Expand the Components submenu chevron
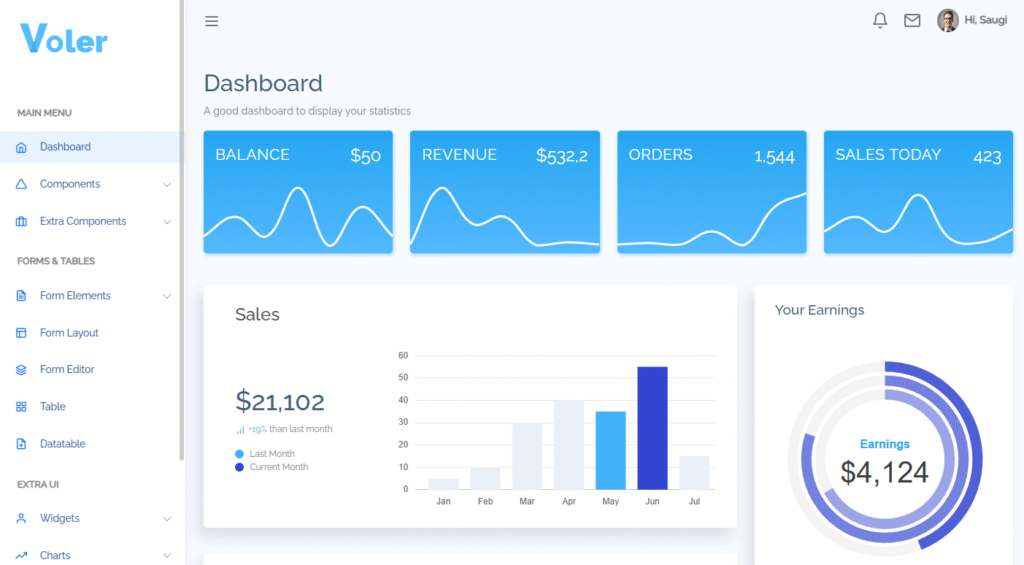1024x565 pixels. [167, 185]
